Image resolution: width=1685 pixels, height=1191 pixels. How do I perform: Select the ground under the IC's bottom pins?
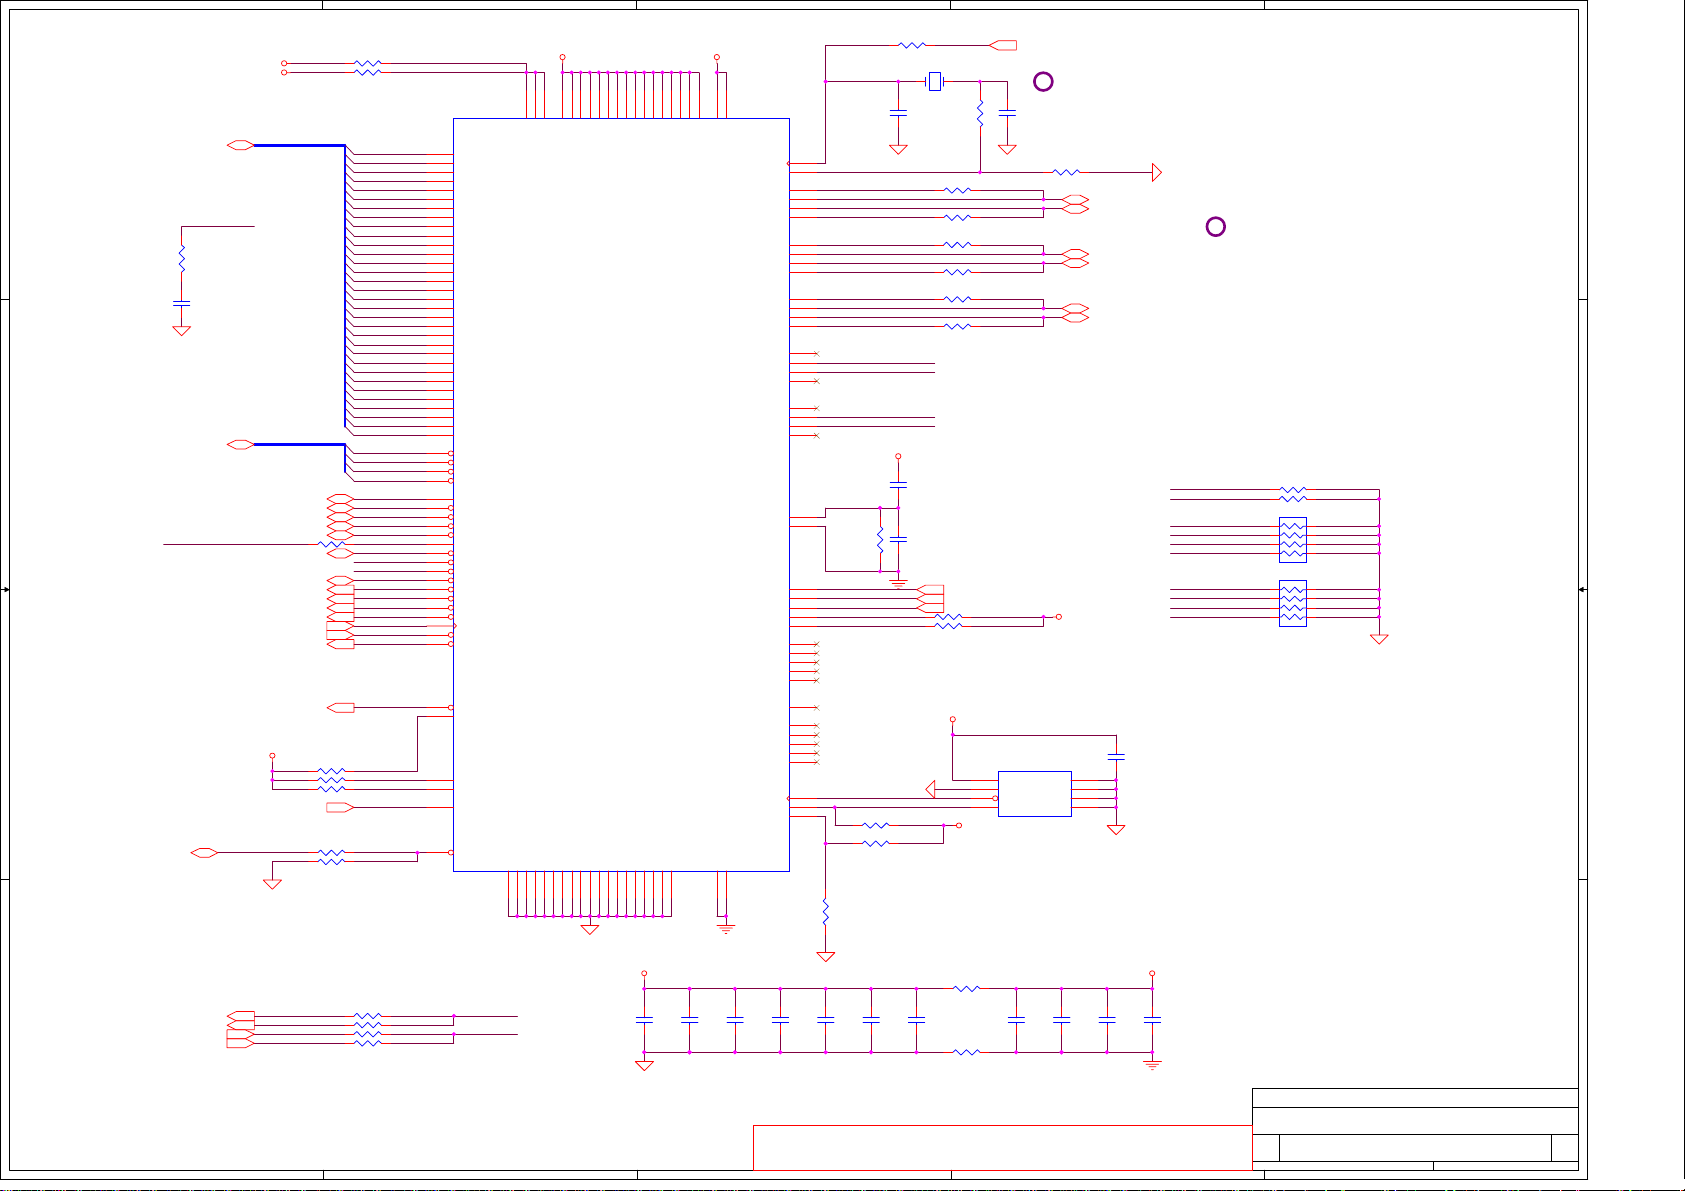click(590, 930)
